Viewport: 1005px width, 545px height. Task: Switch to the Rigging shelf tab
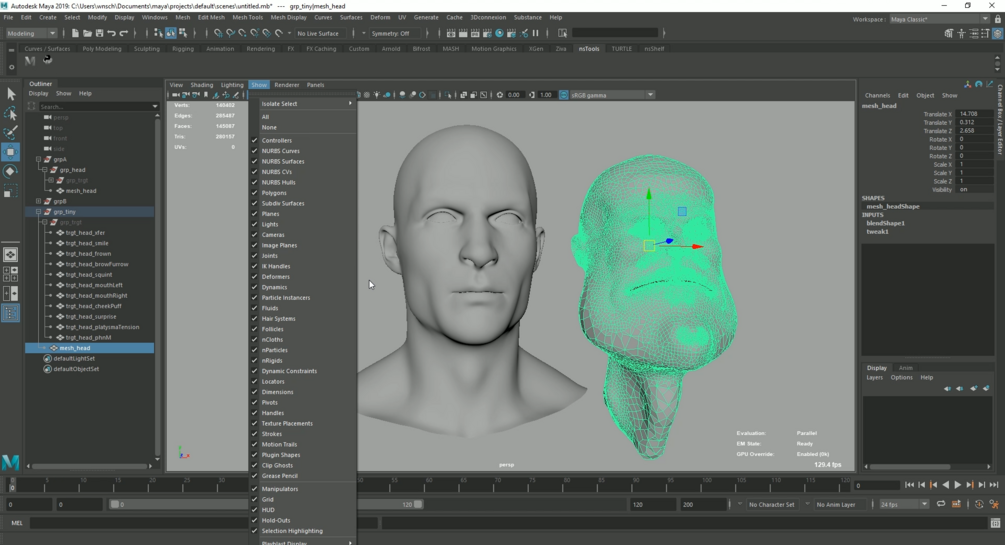tap(183, 48)
